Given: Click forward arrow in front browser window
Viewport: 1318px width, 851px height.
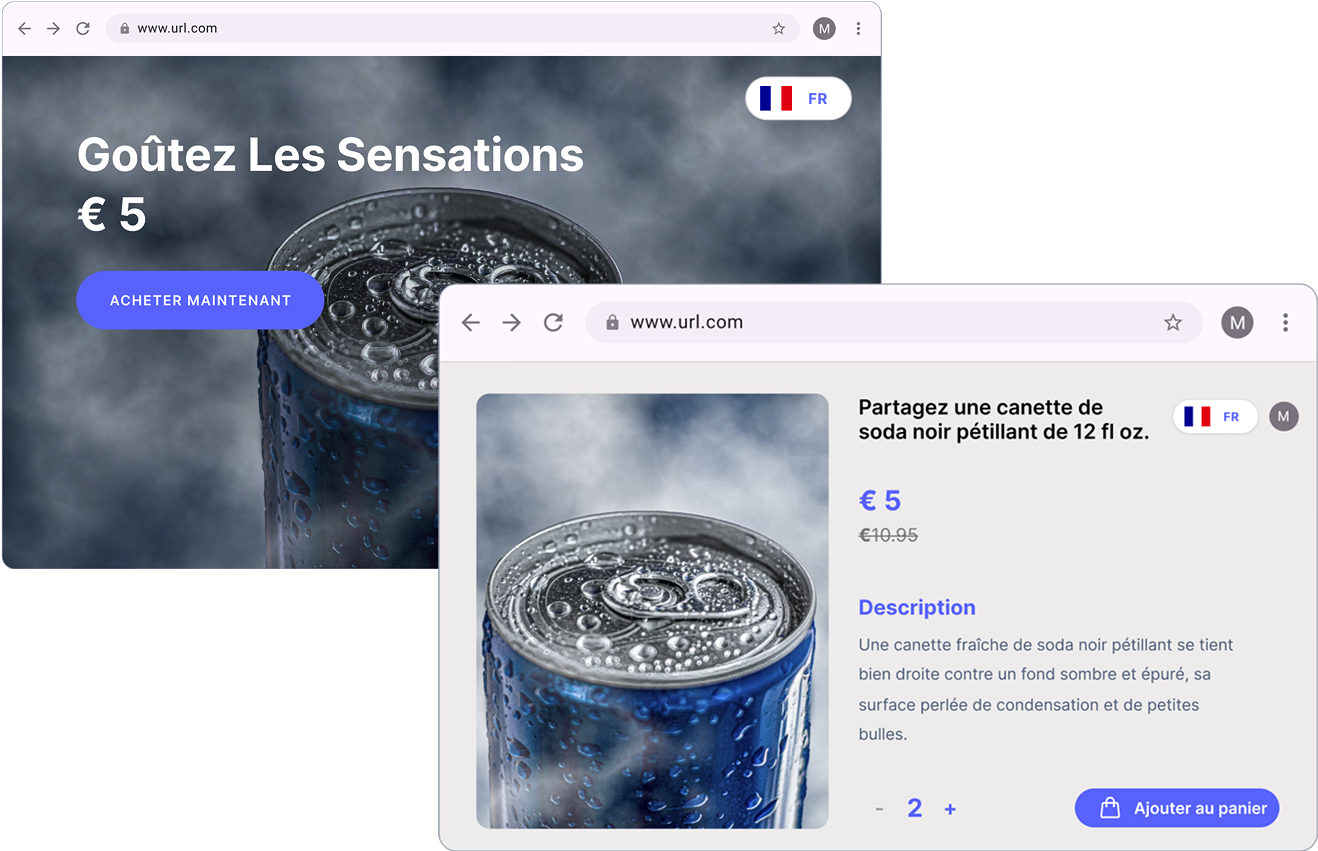Looking at the screenshot, I should click(512, 322).
